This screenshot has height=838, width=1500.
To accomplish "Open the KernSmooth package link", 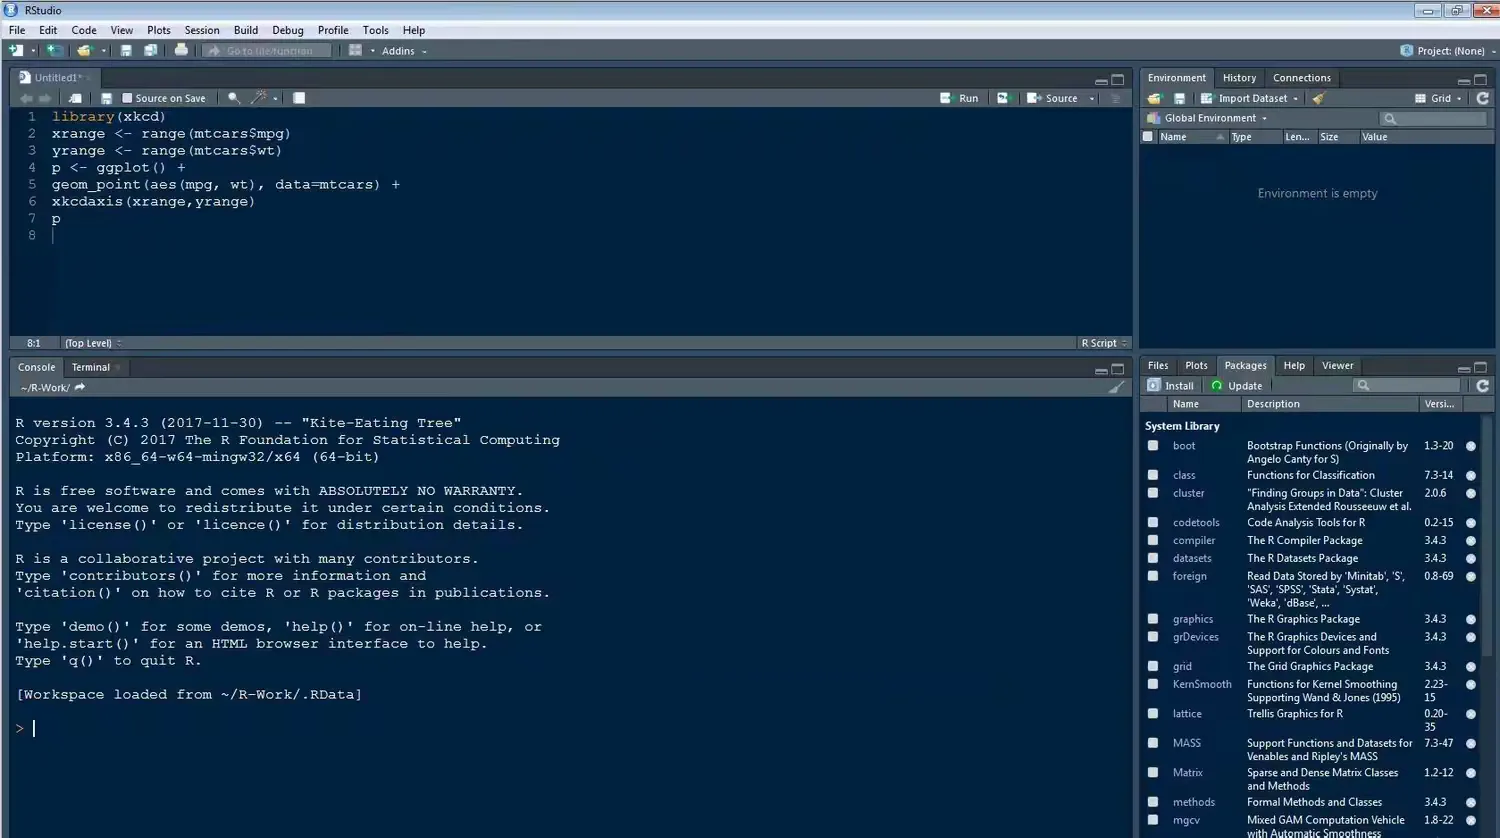I will (x=1202, y=684).
